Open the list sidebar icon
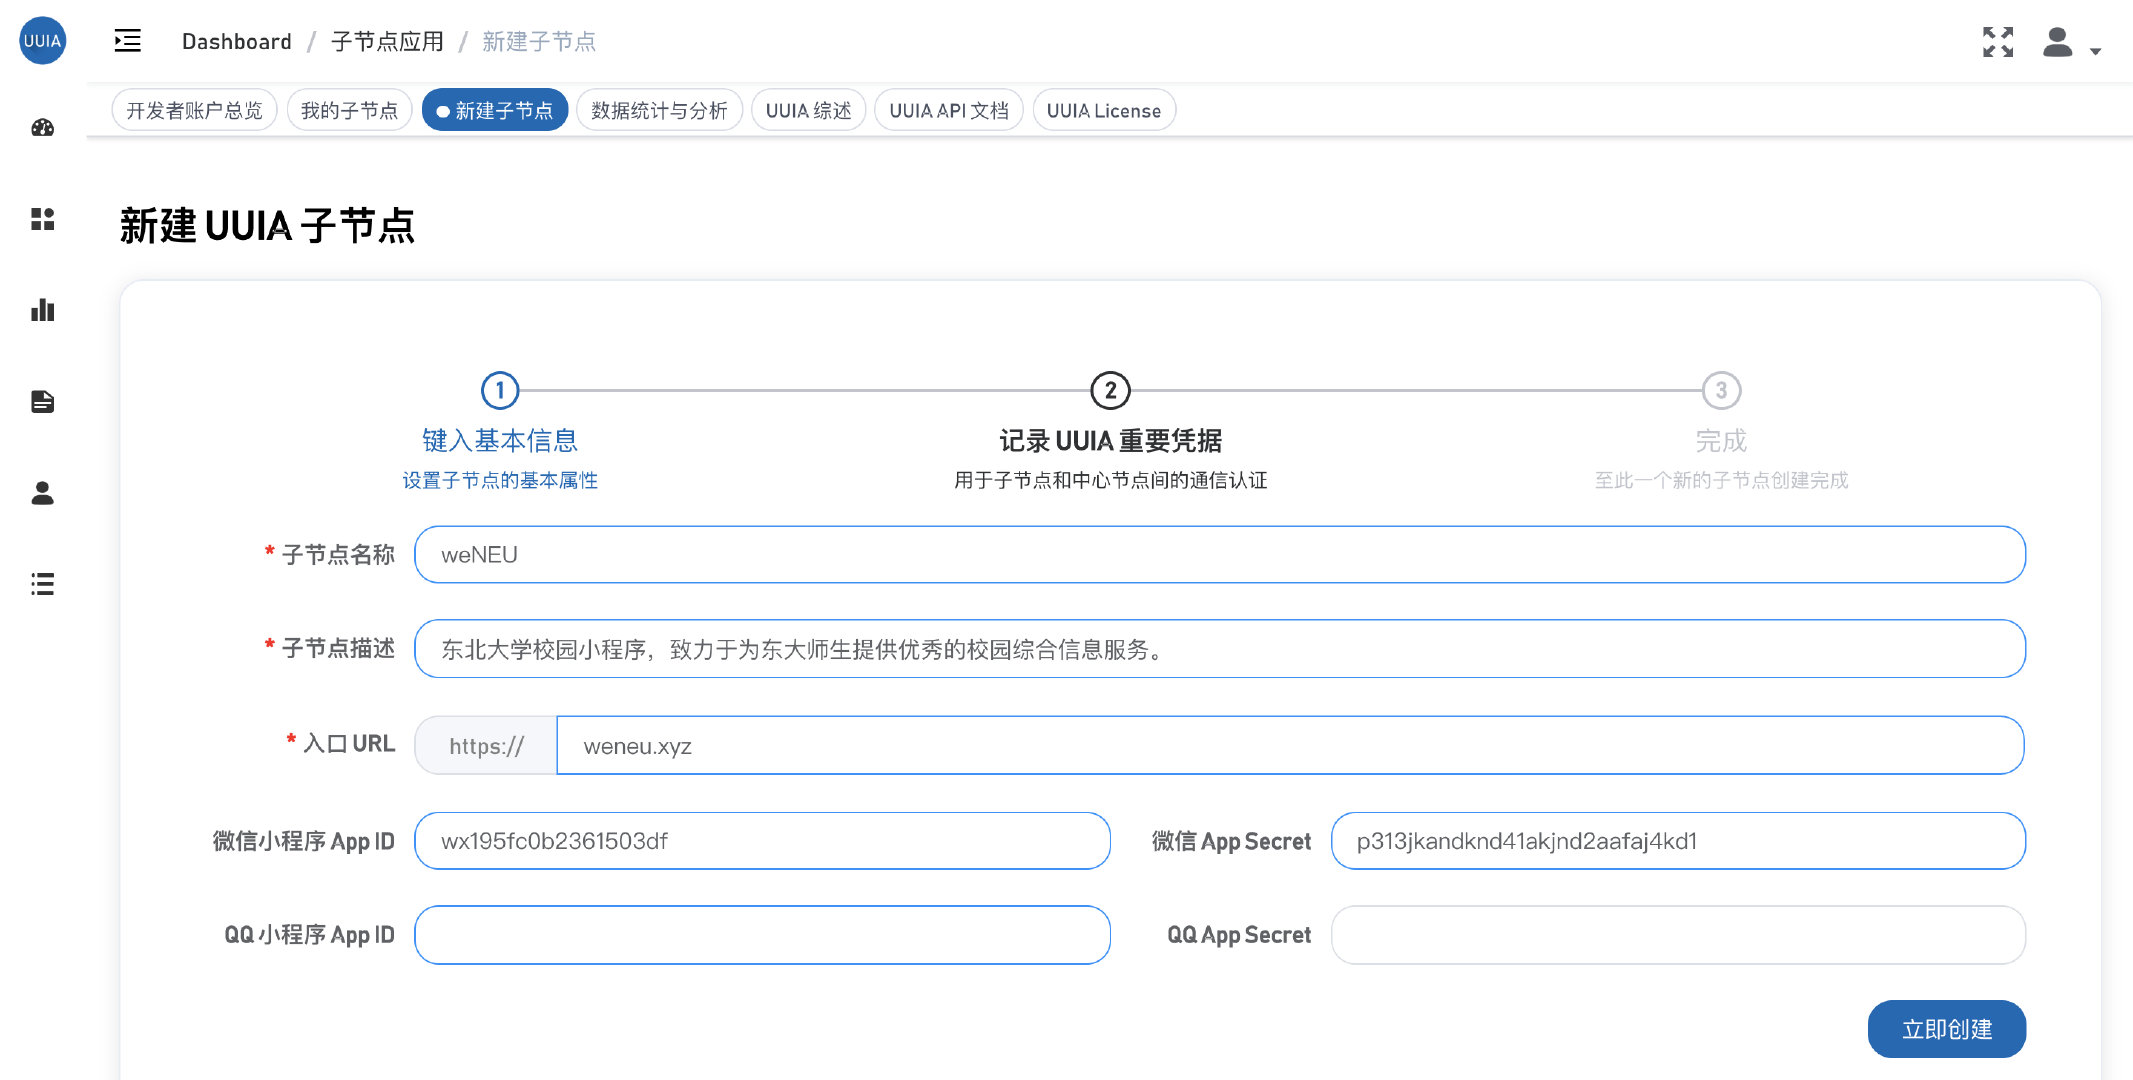Image resolution: width=2133 pixels, height=1080 pixels. click(x=42, y=584)
